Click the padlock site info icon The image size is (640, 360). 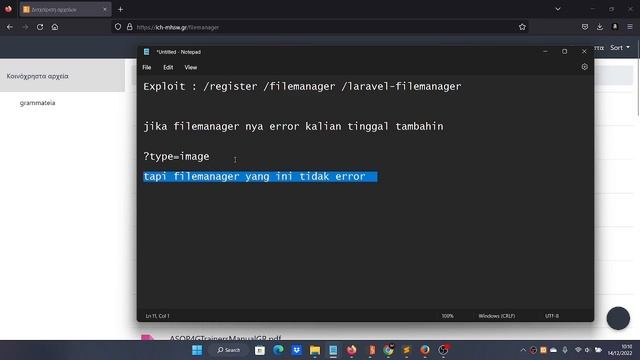[x=129, y=27]
